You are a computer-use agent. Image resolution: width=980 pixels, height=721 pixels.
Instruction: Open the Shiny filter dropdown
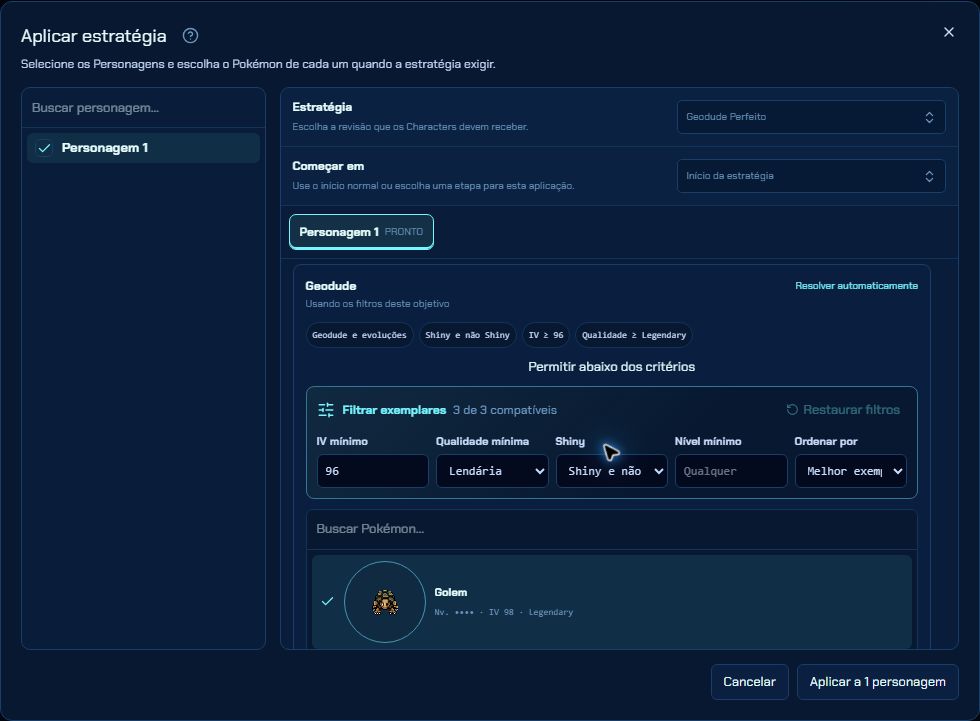click(611, 471)
